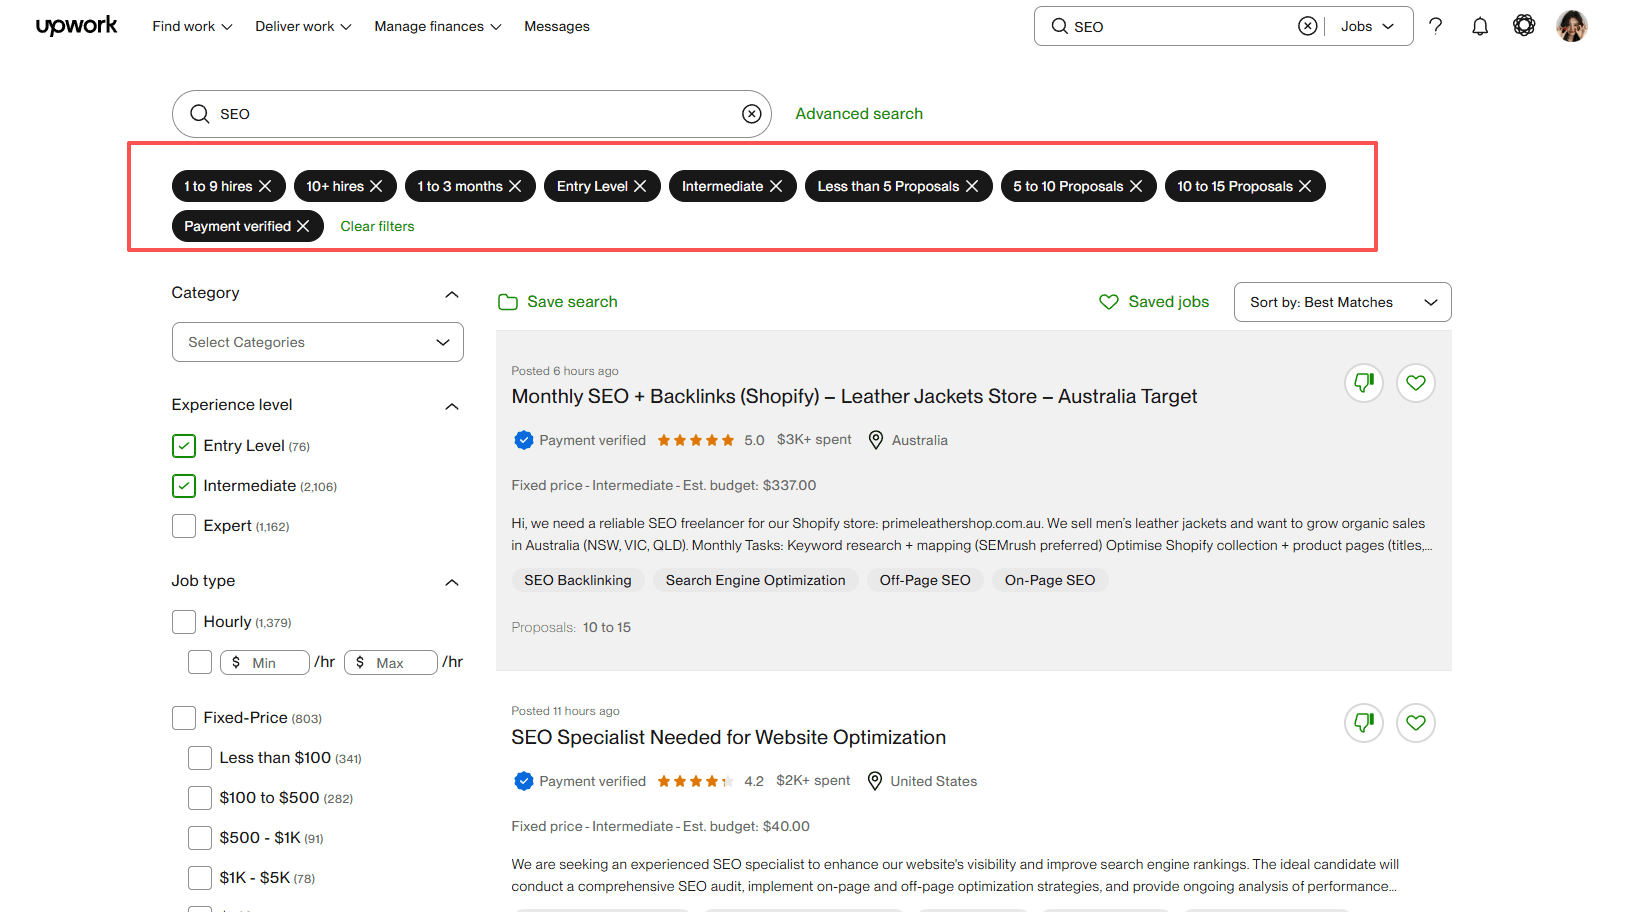Screen dimensions: 1626x912
Task: Open the Advanced search link
Action: point(859,114)
